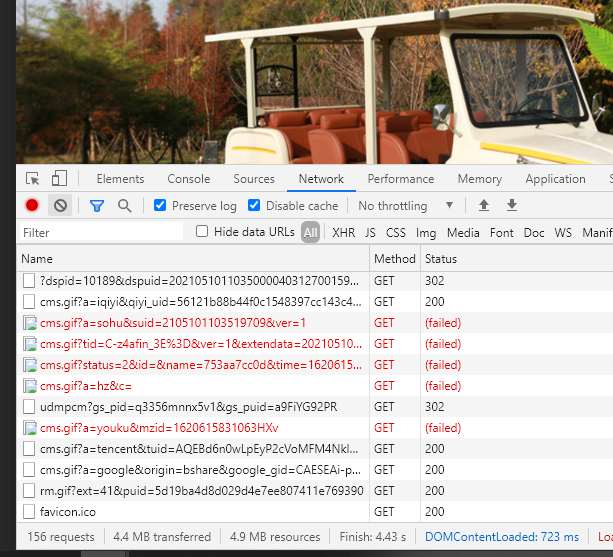613x557 pixels.
Task: Open the No throttling dropdown
Action: pyautogui.click(x=406, y=206)
